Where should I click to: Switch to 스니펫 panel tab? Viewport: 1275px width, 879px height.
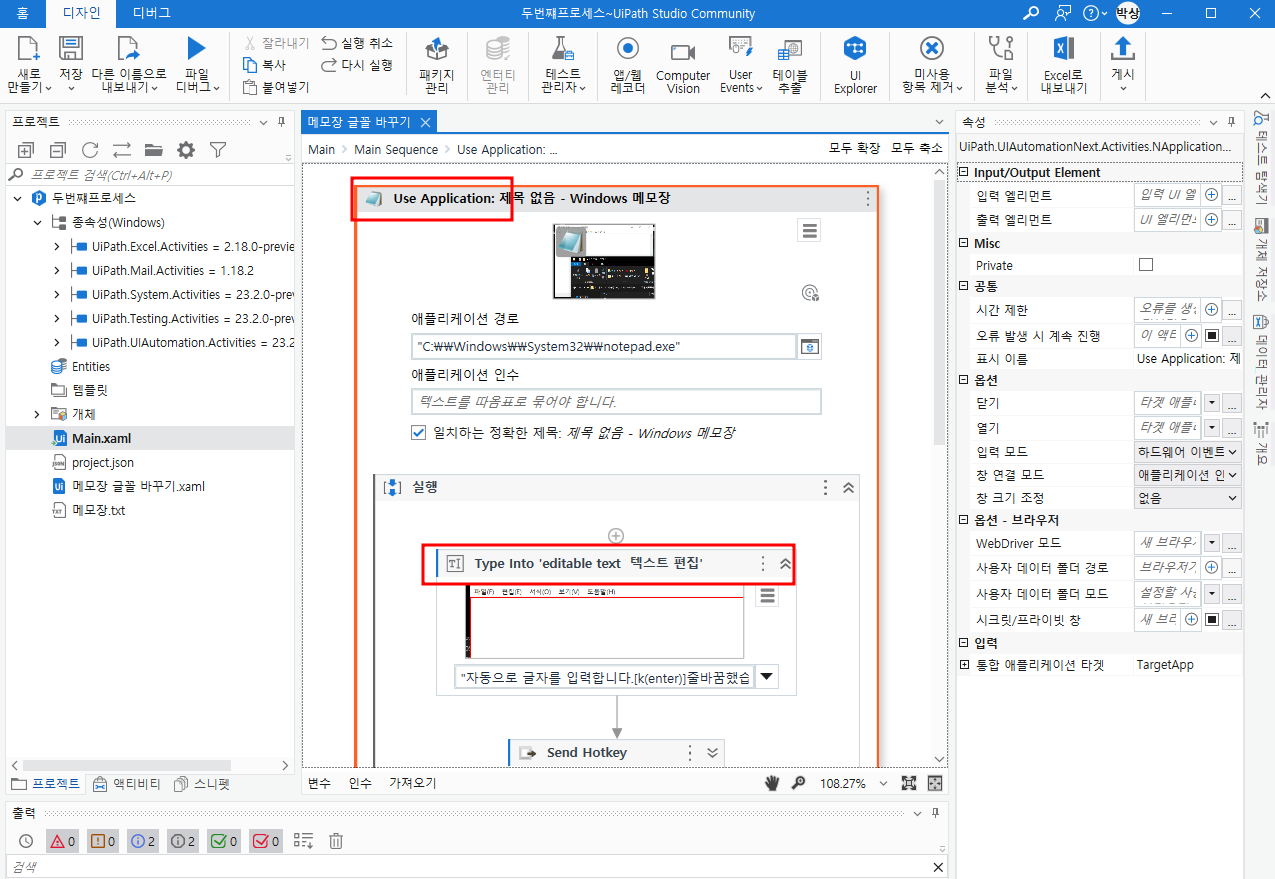(x=201, y=784)
